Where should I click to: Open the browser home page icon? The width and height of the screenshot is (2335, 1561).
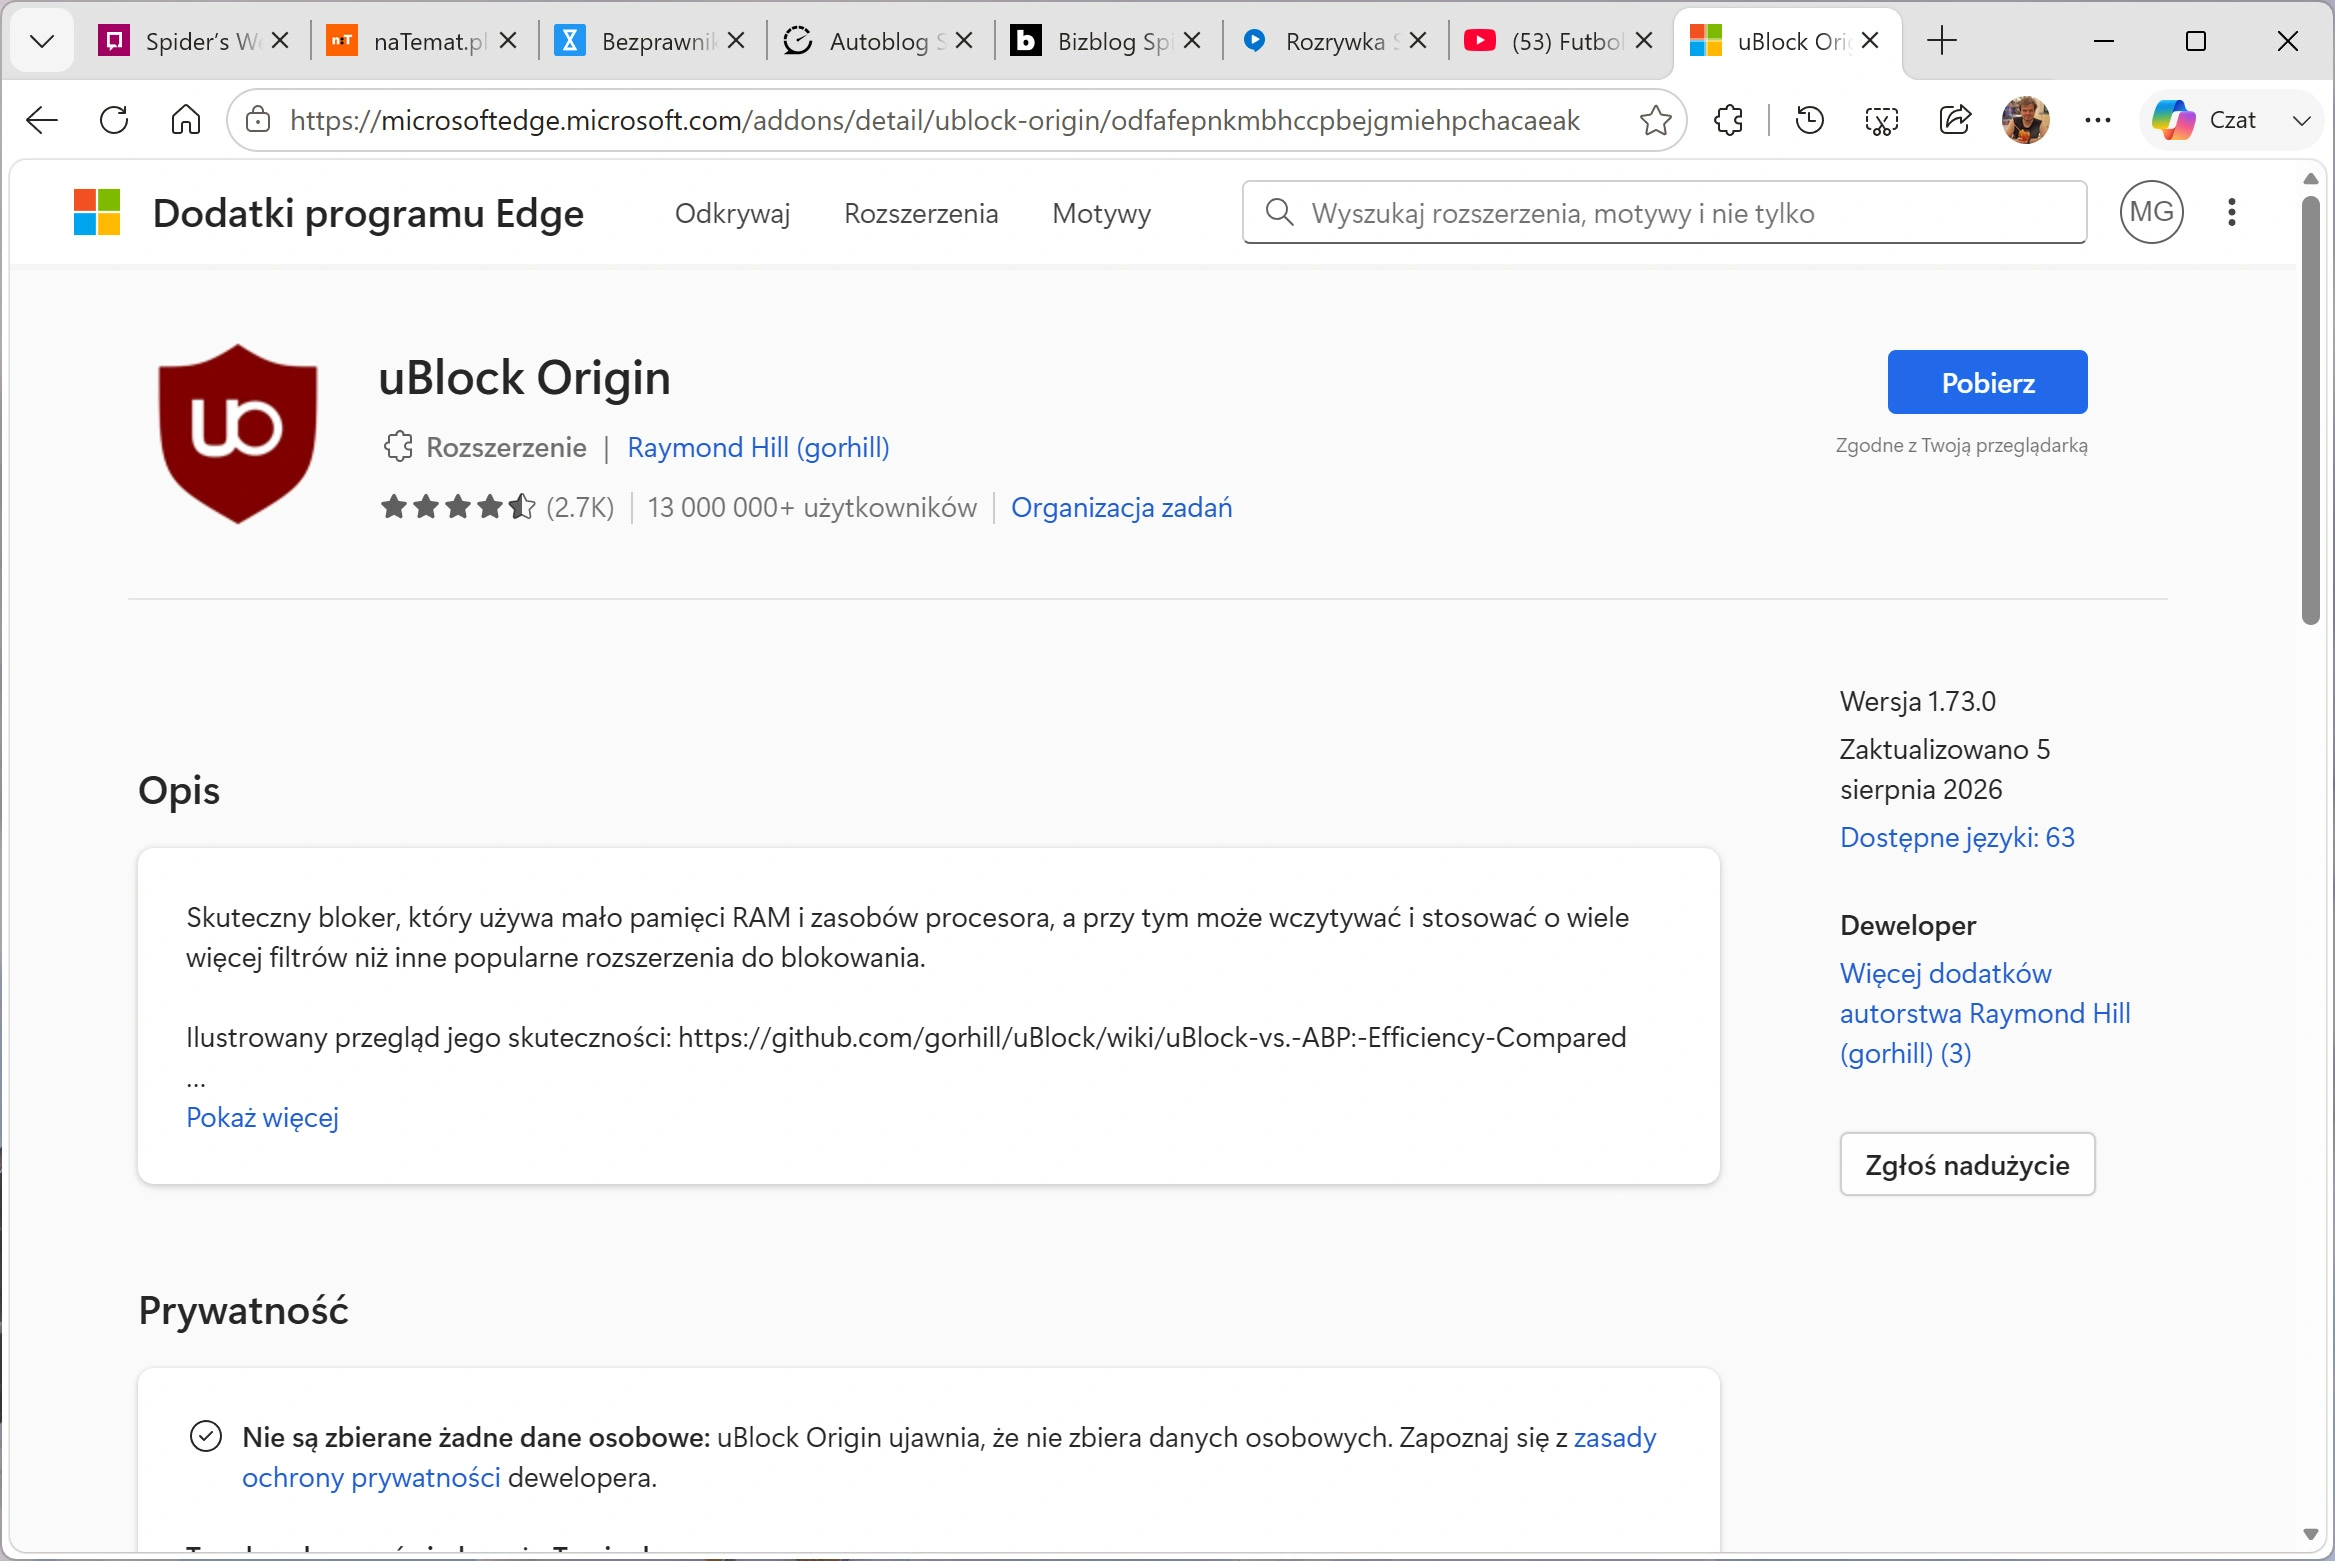186,121
